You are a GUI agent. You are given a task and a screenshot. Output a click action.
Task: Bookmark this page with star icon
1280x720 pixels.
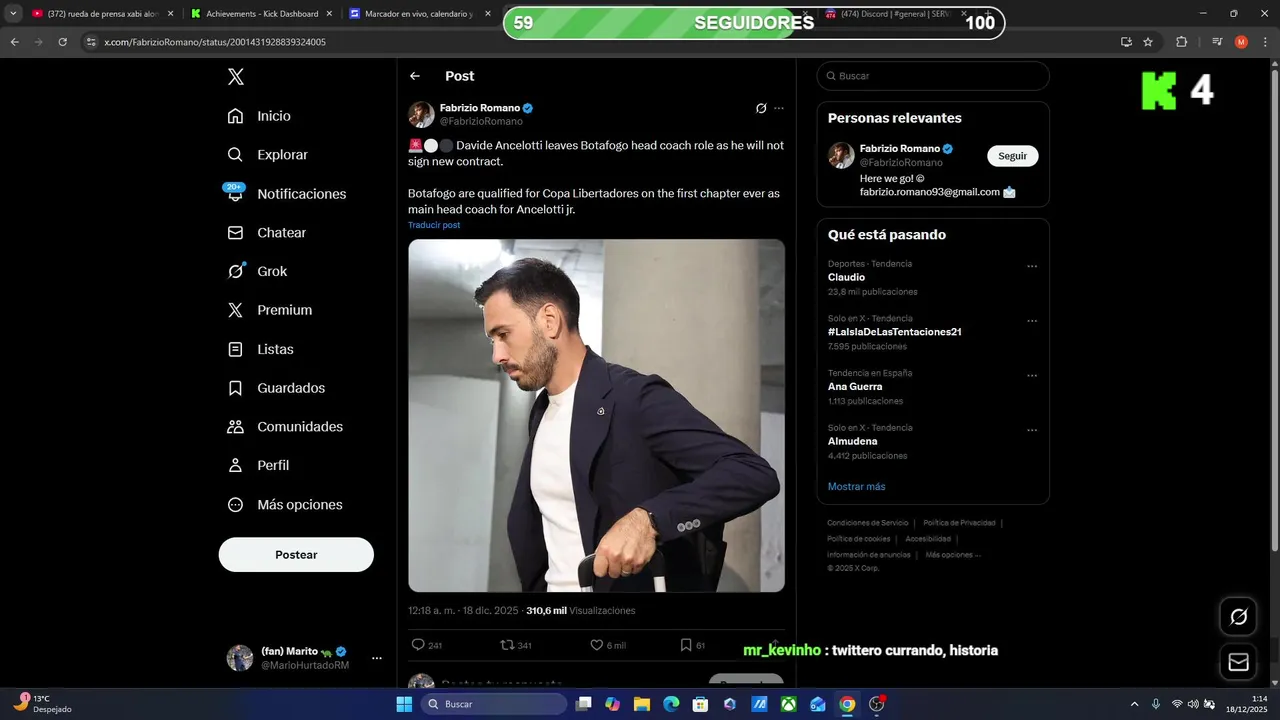[x=1148, y=42]
